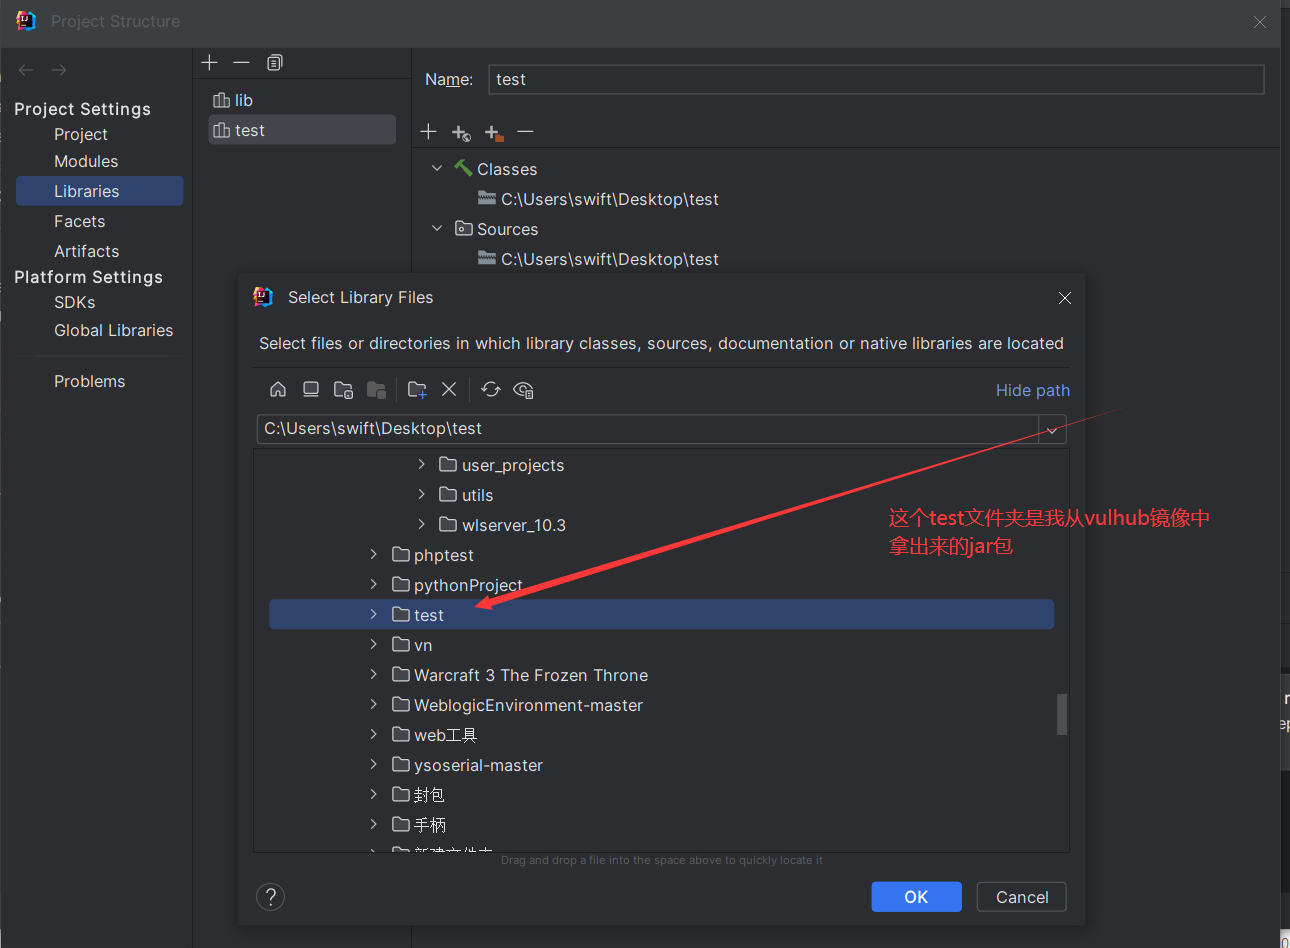
Task: Expand the WeblogicEnvironment-master folder
Action: [x=374, y=704]
